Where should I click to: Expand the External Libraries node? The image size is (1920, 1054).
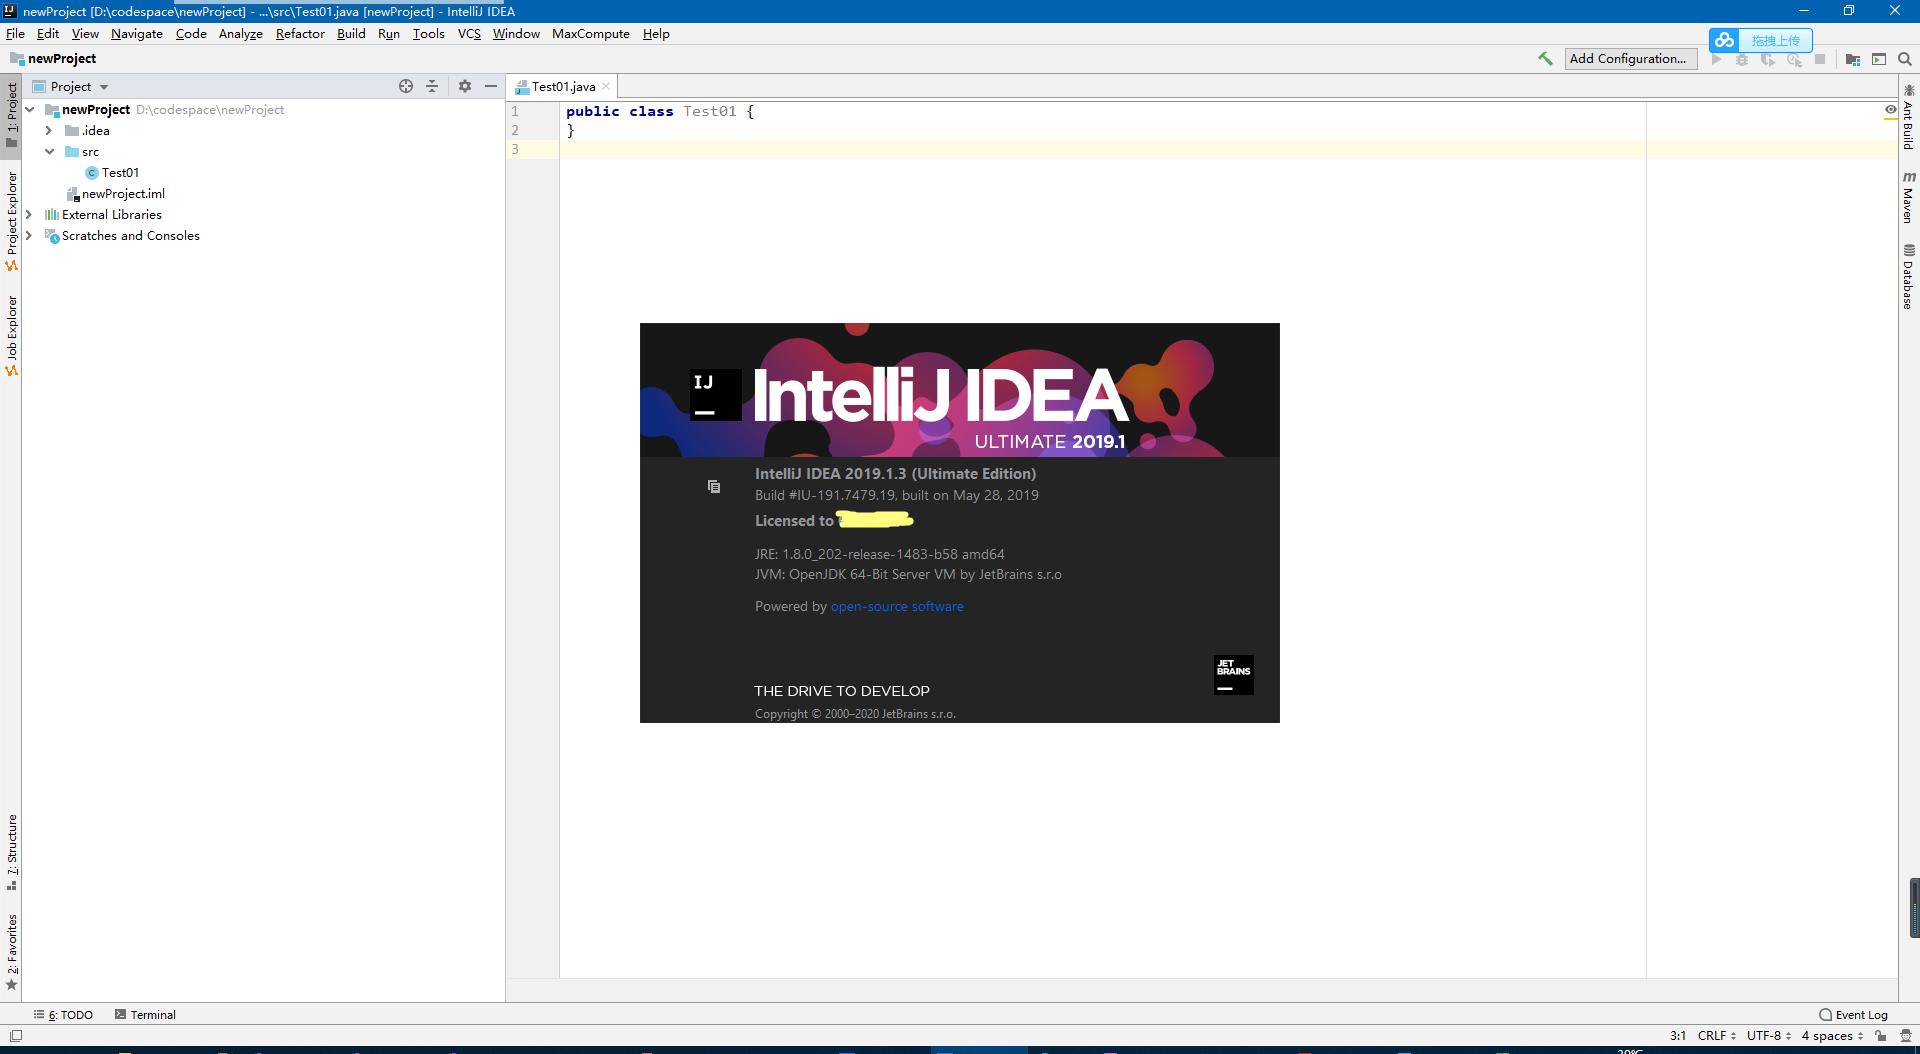[29, 214]
